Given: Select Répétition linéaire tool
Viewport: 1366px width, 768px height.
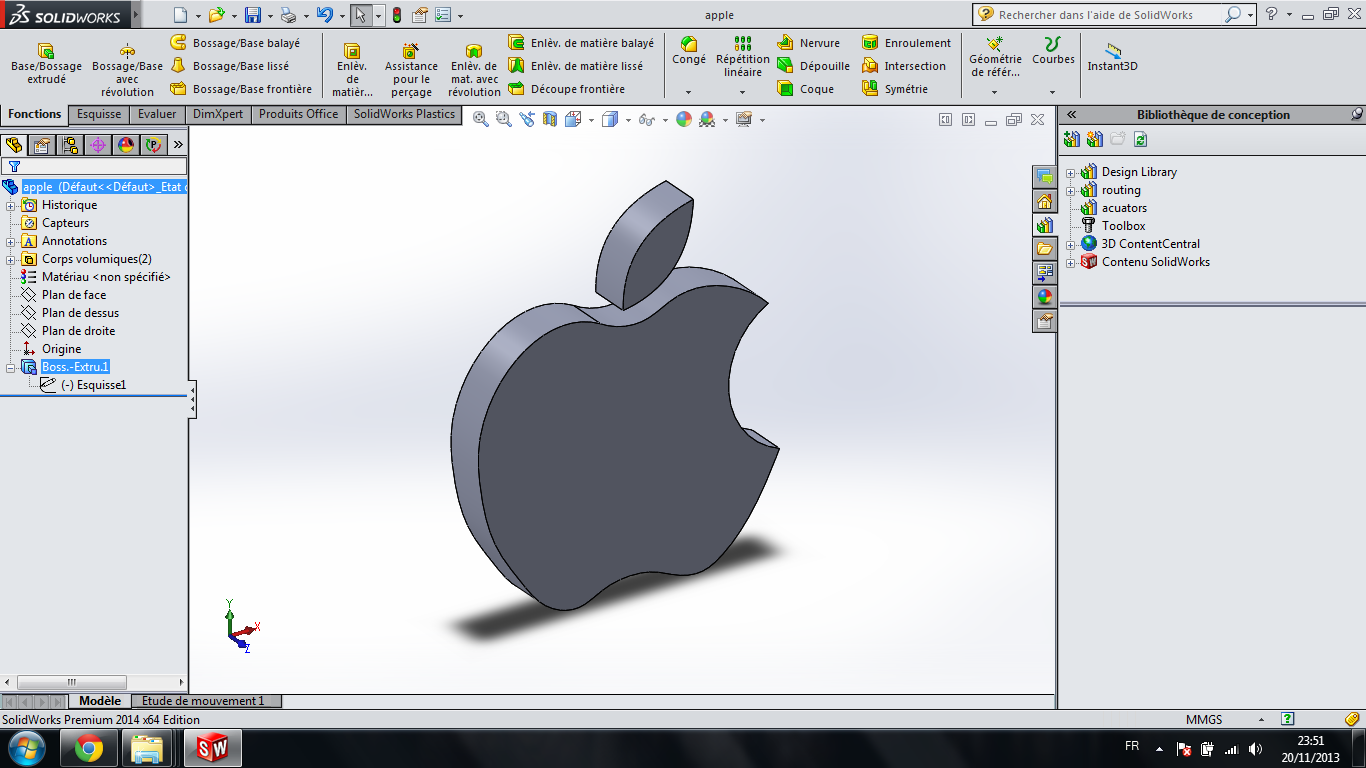Looking at the screenshot, I should tap(743, 57).
